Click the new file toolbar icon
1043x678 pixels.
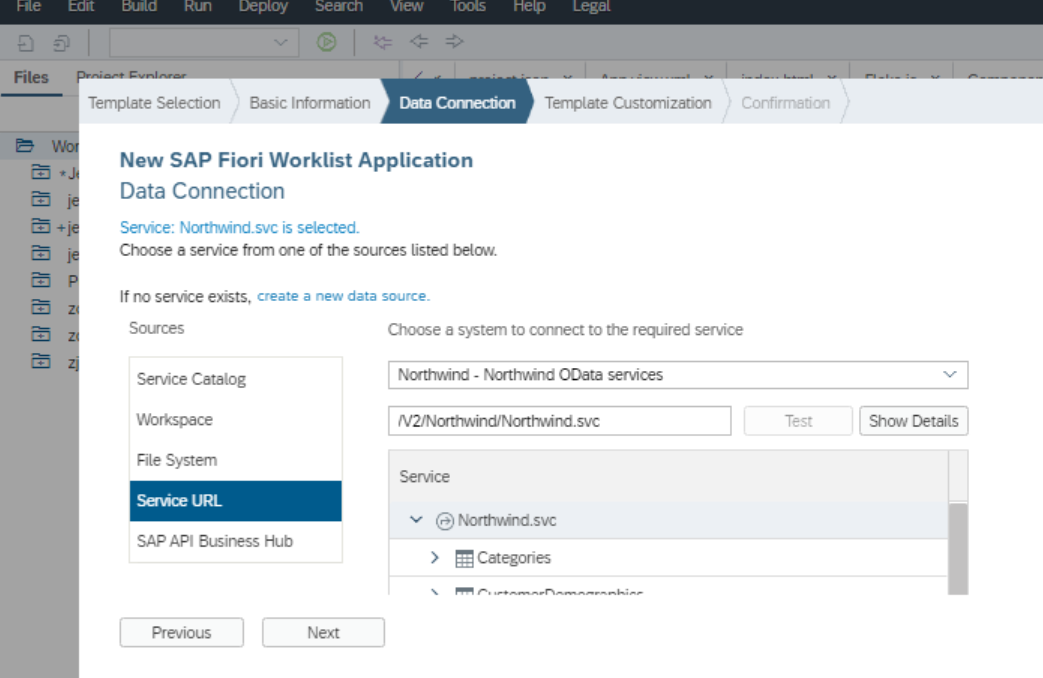click(25, 43)
